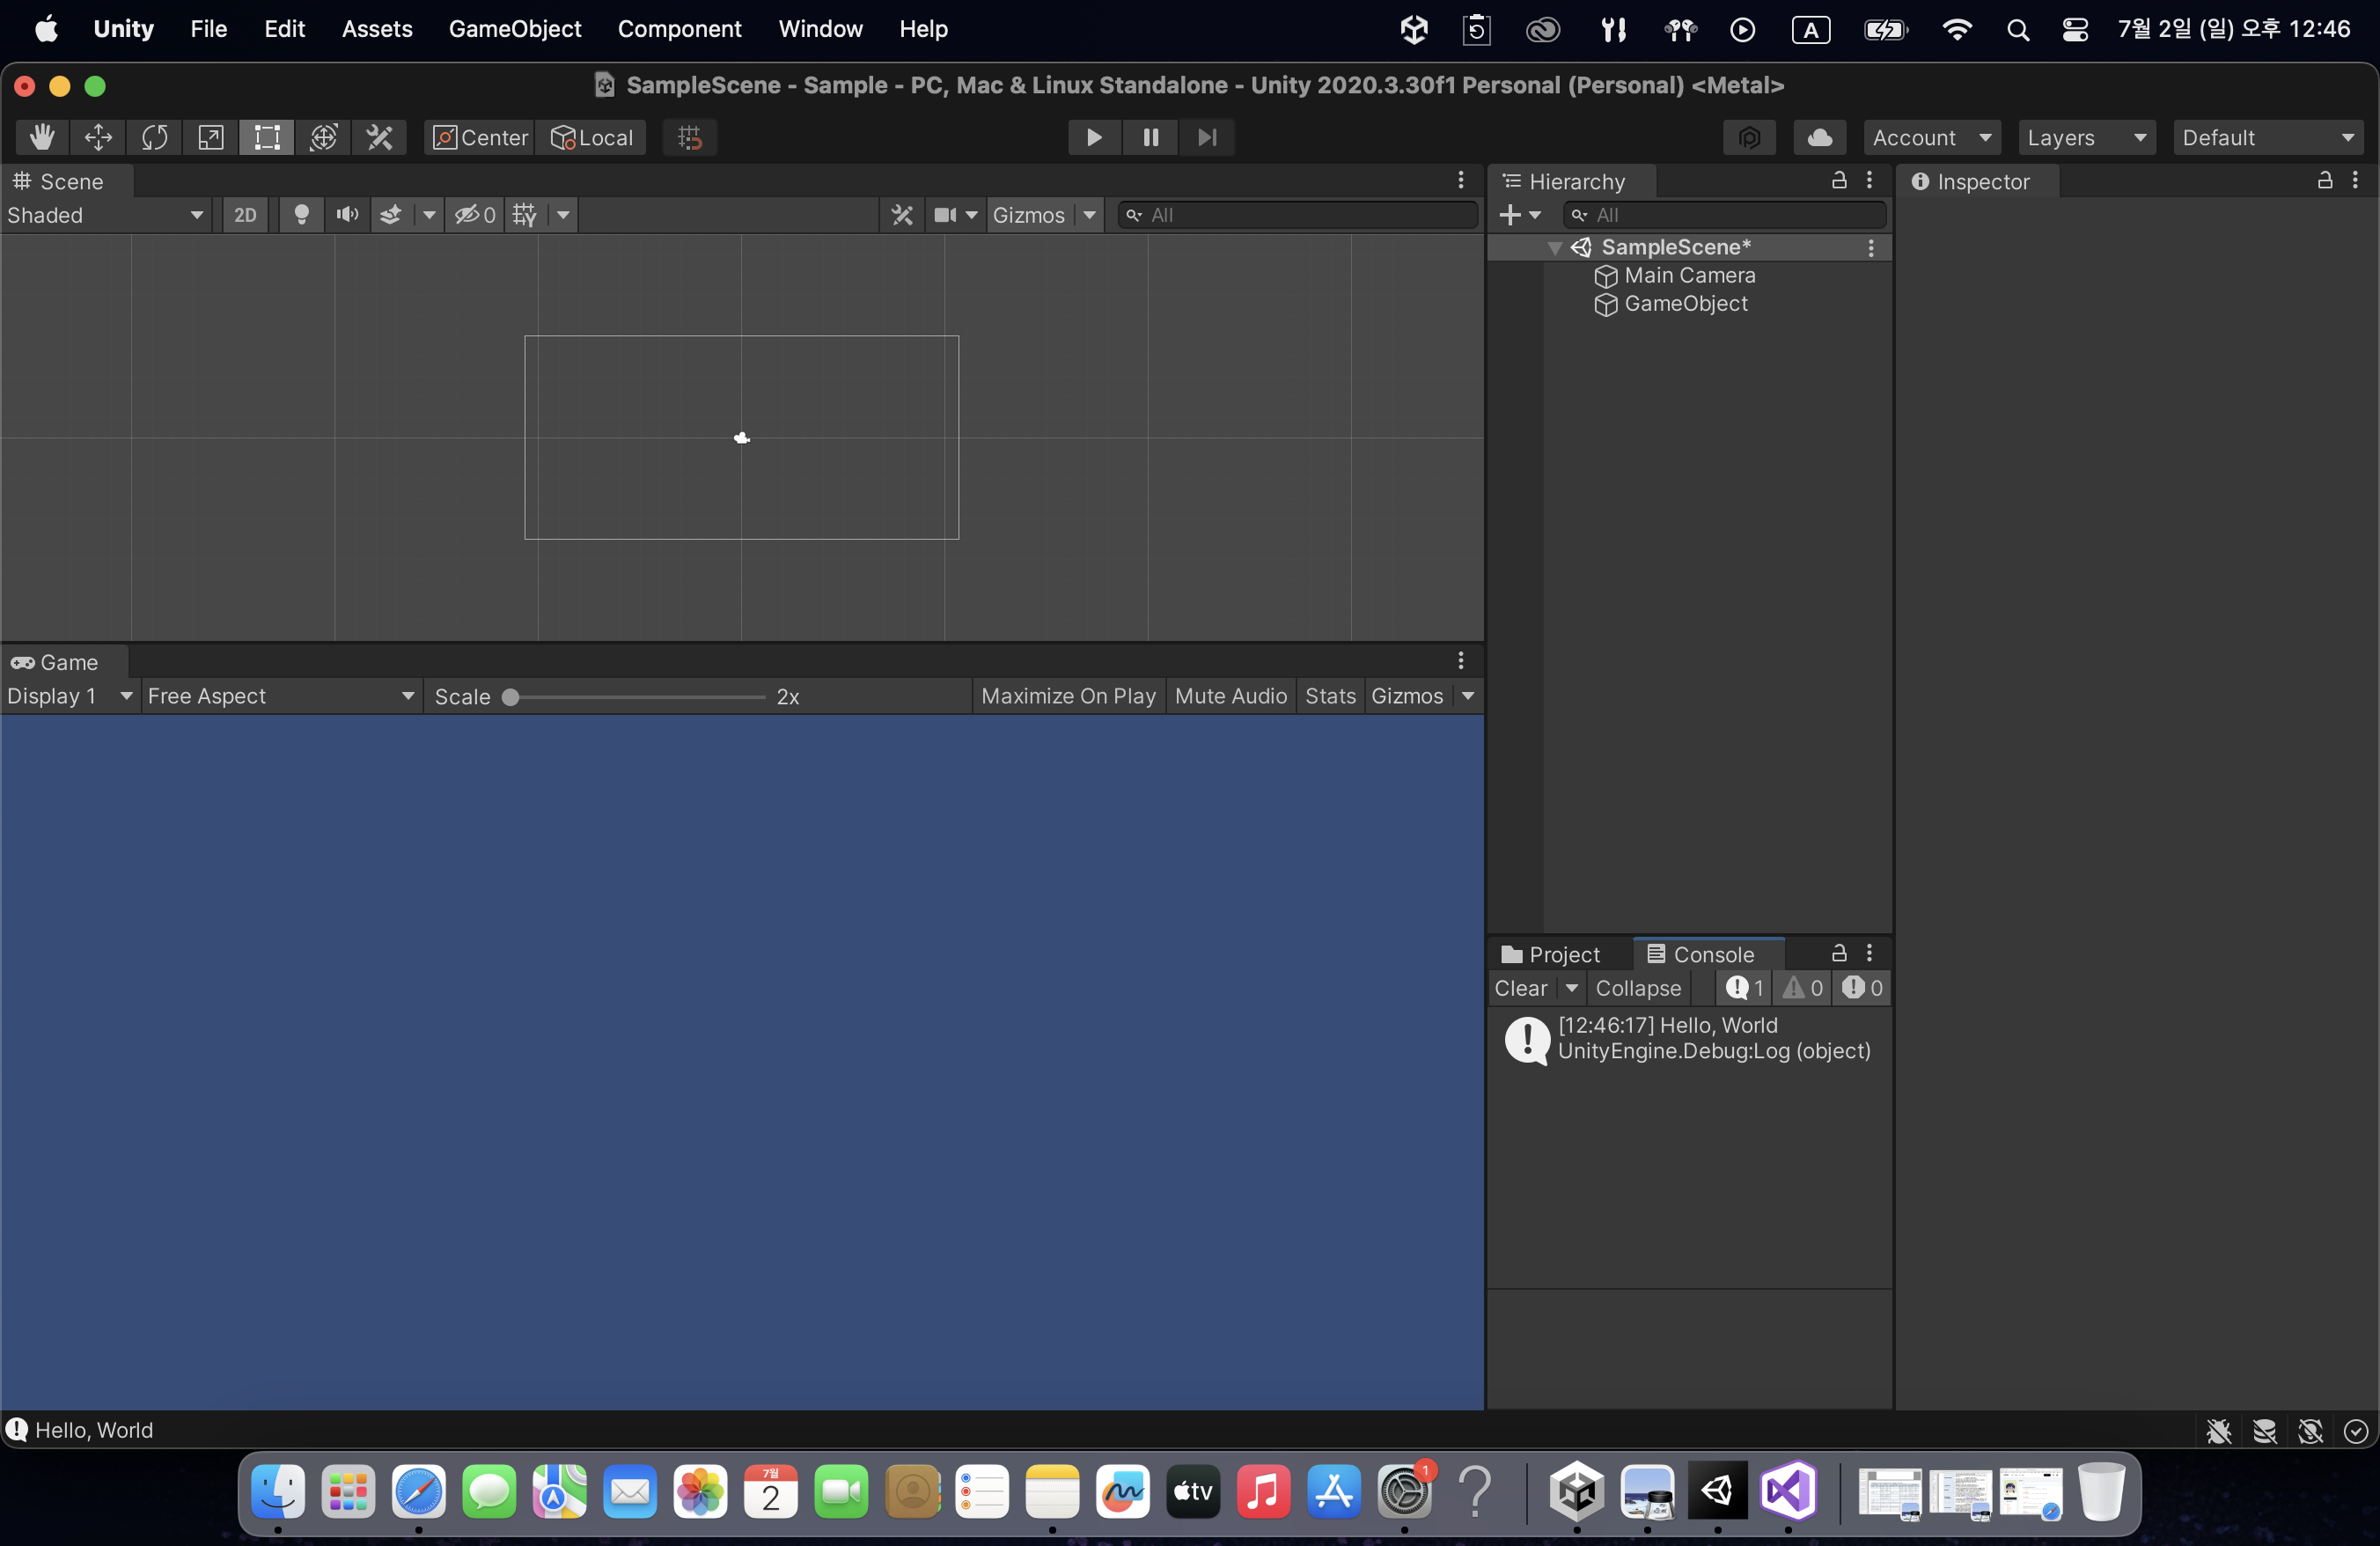Open the Free Aspect dropdown
This screenshot has height=1546, width=2380.
280,696
